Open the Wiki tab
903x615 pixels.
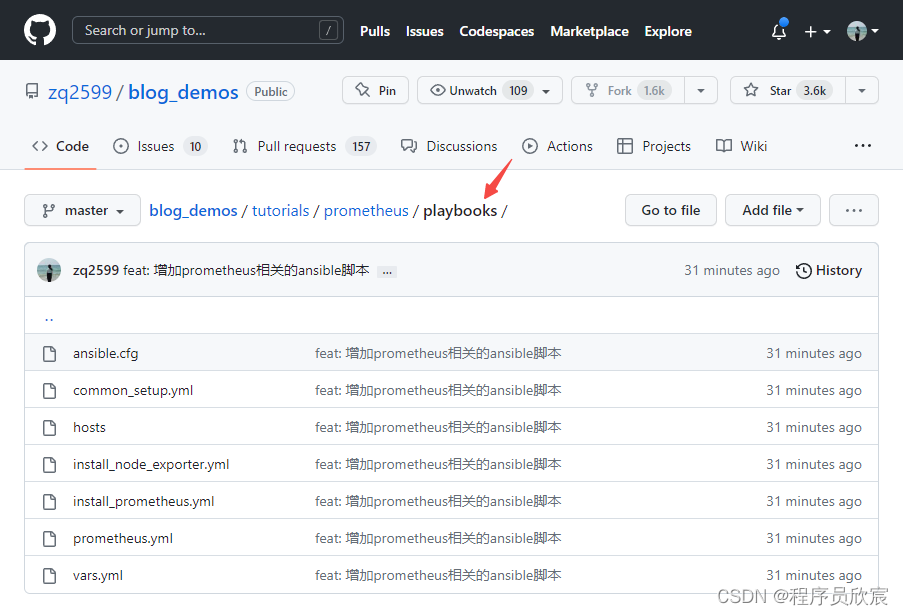(742, 146)
